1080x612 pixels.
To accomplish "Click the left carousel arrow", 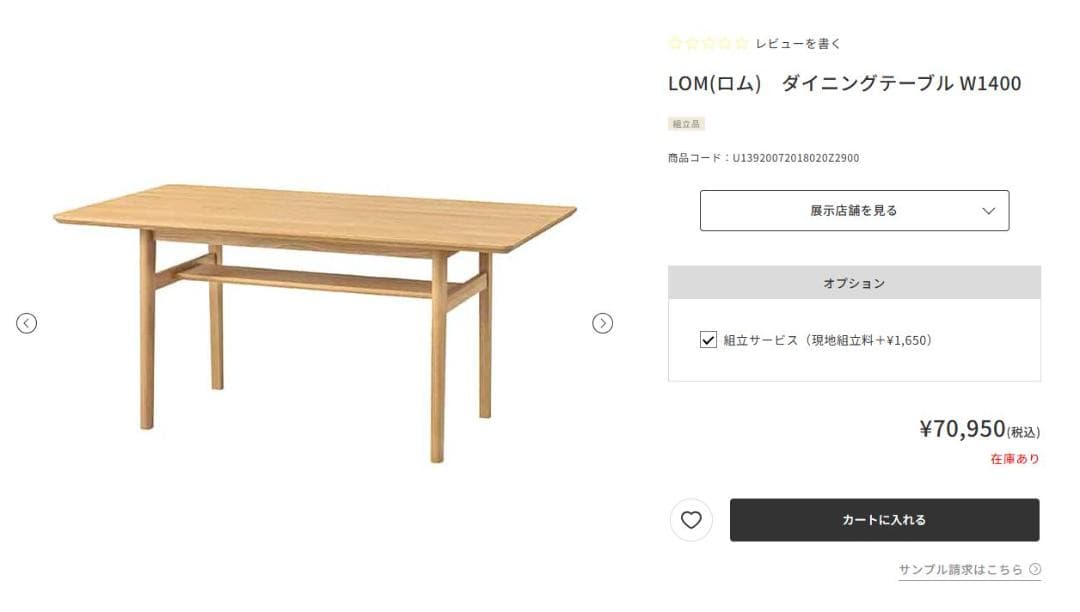I will 27,323.
